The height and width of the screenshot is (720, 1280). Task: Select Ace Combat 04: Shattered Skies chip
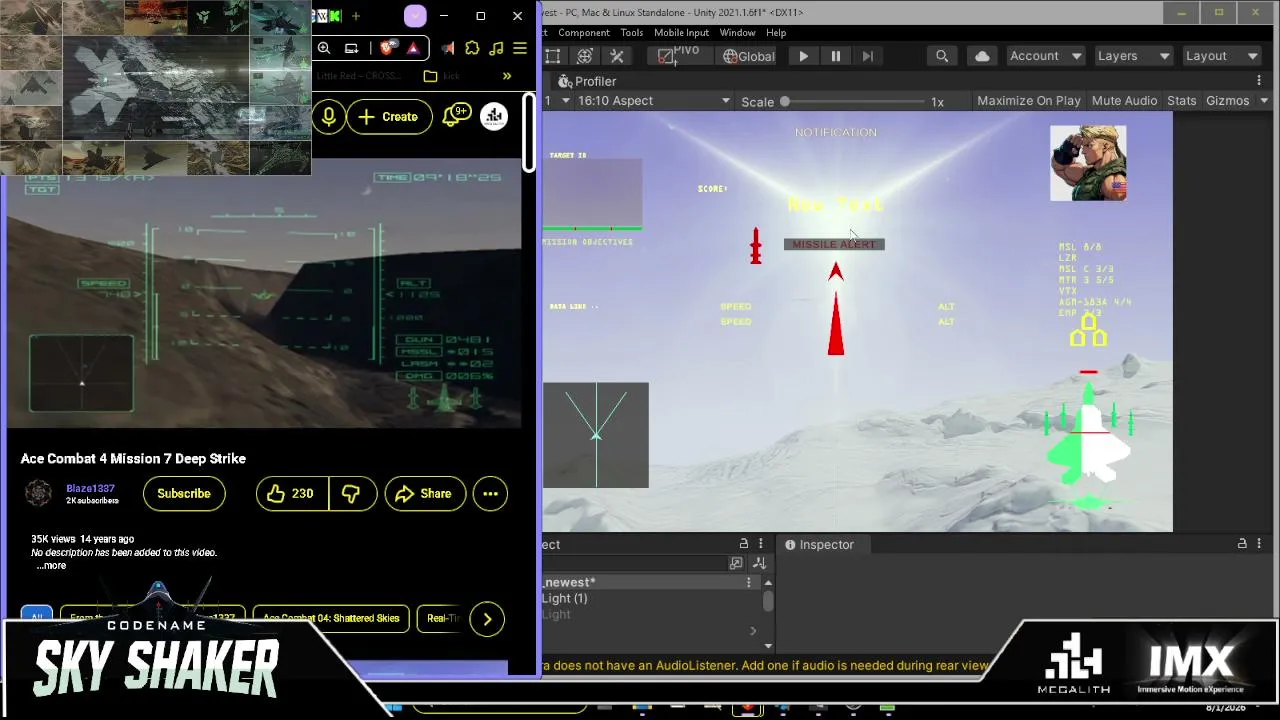(x=331, y=618)
